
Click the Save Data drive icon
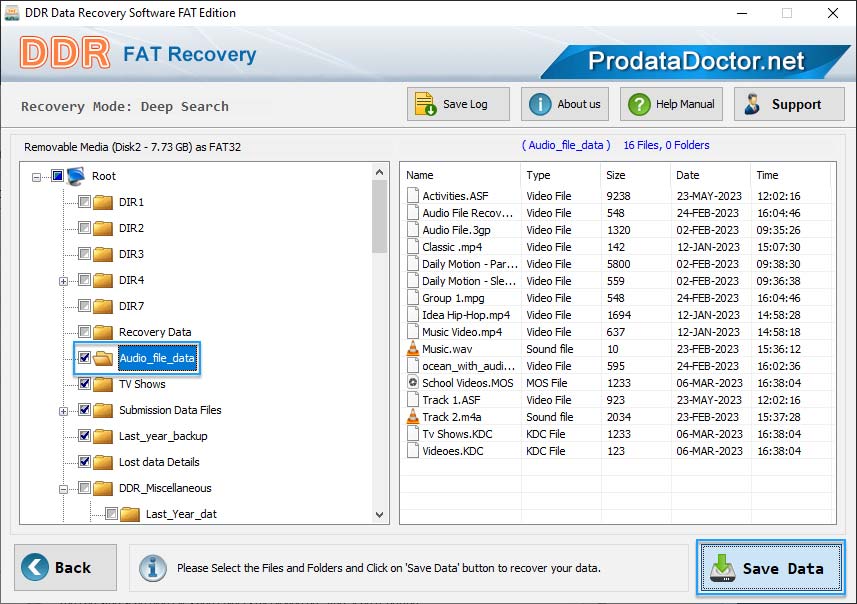point(723,568)
